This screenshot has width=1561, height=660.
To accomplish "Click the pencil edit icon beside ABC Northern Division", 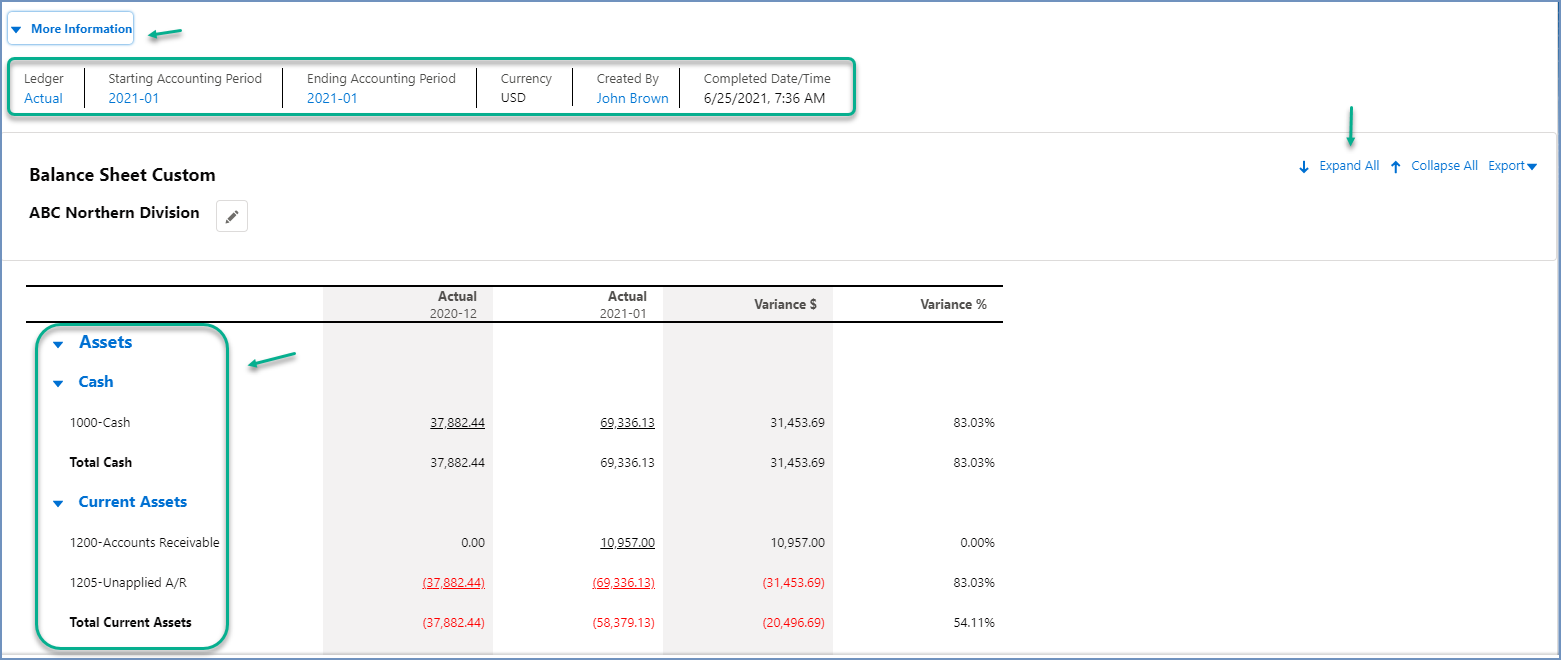I will (232, 216).
